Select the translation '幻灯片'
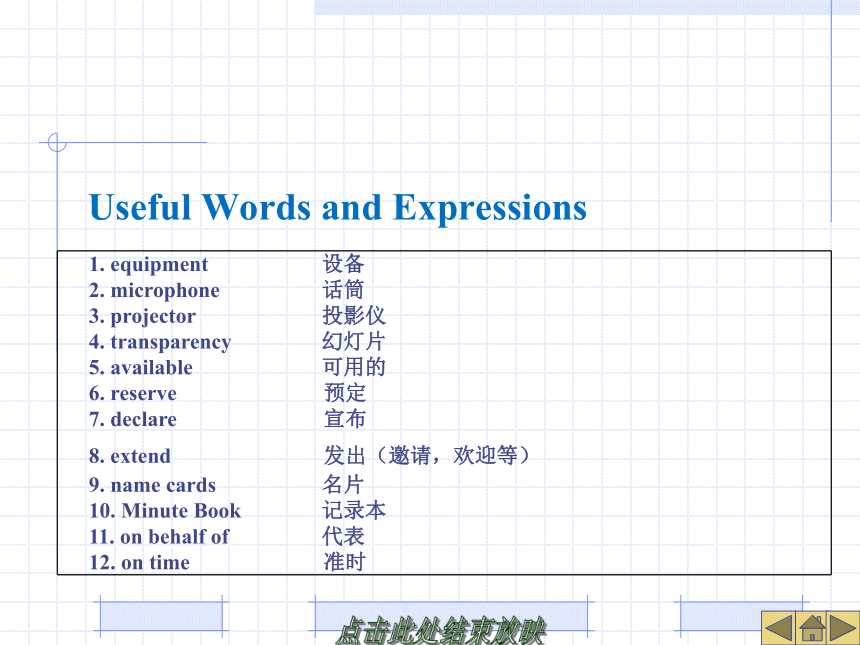The image size is (860, 645). tap(354, 341)
